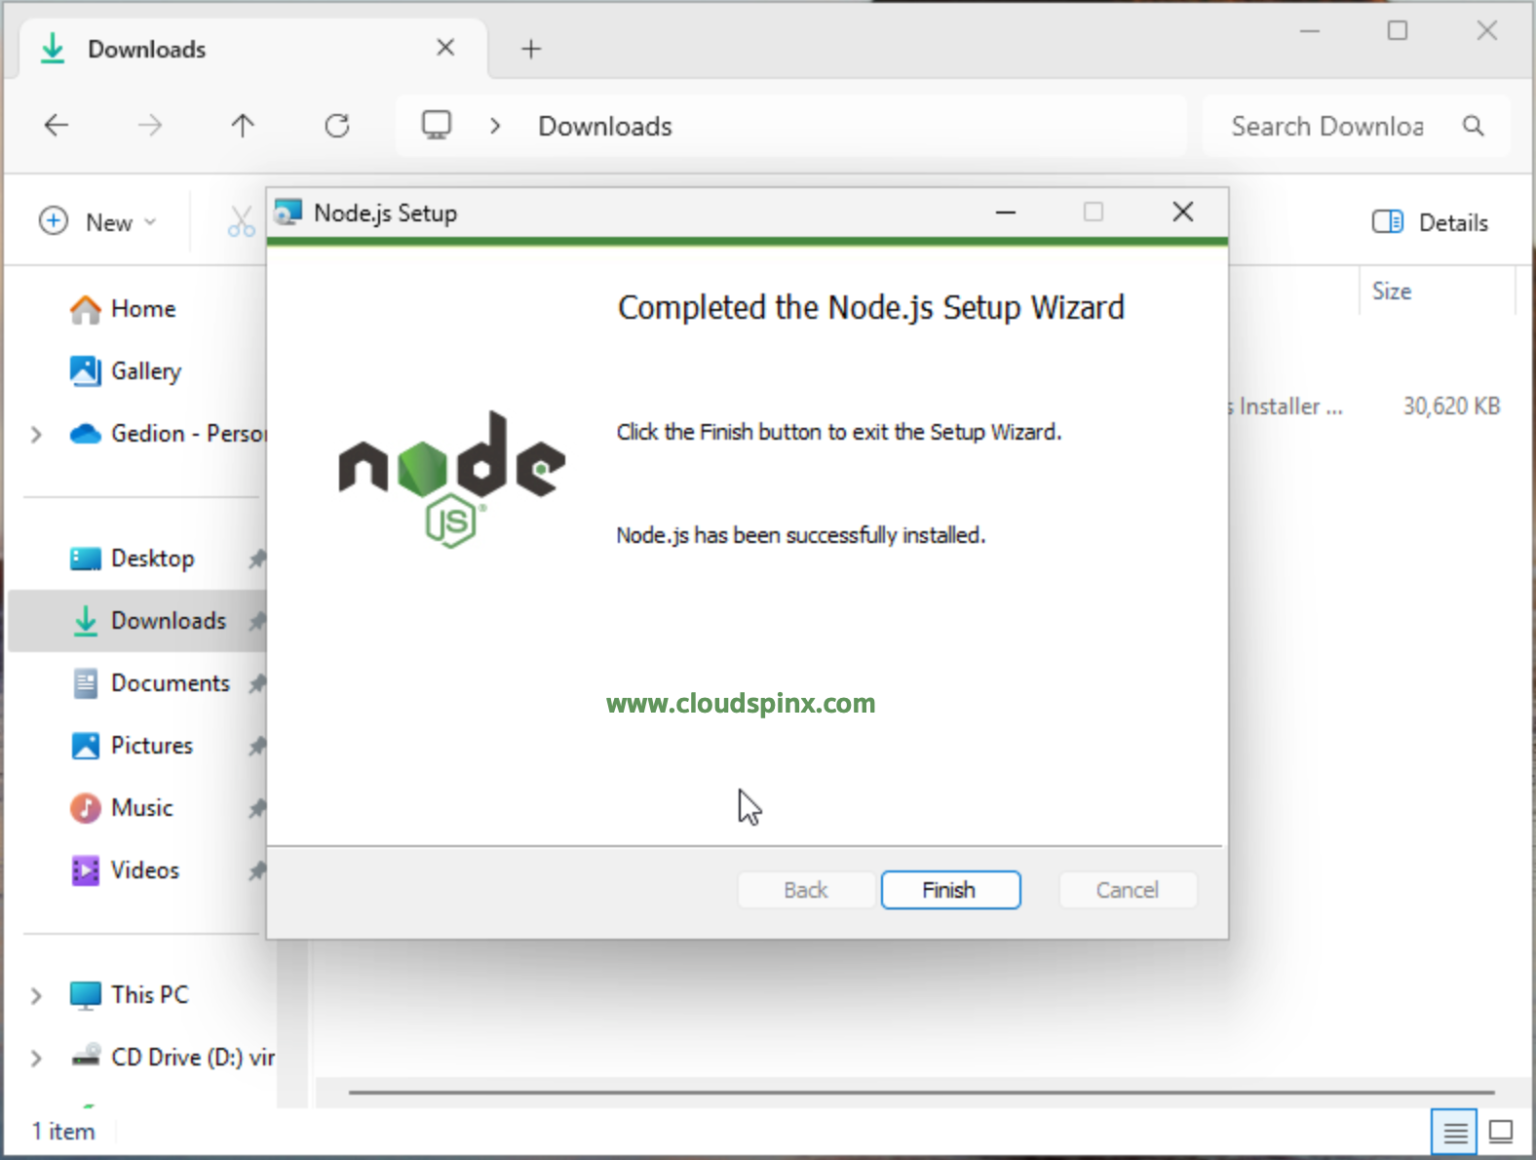1536x1160 pixels.
Task: Switch to the list details view layout
Action: pyautogui.click(x=1454, y=1132)
